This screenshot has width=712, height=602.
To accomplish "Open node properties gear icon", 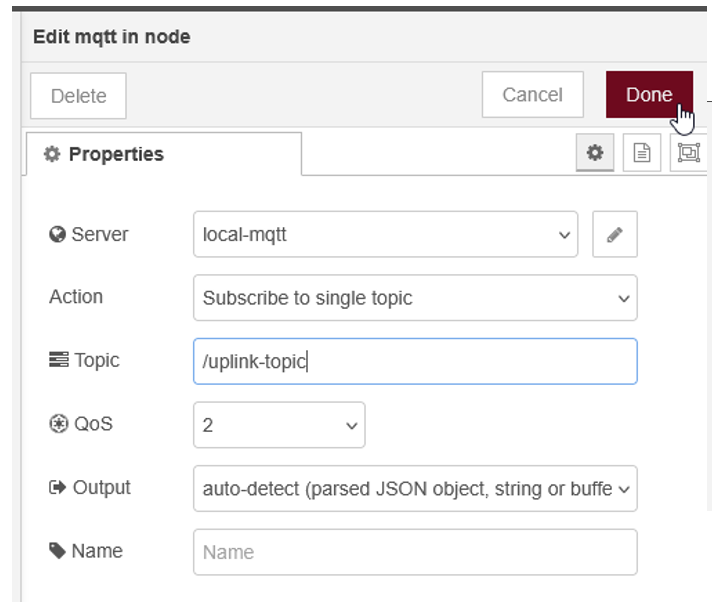I will 595,153.
